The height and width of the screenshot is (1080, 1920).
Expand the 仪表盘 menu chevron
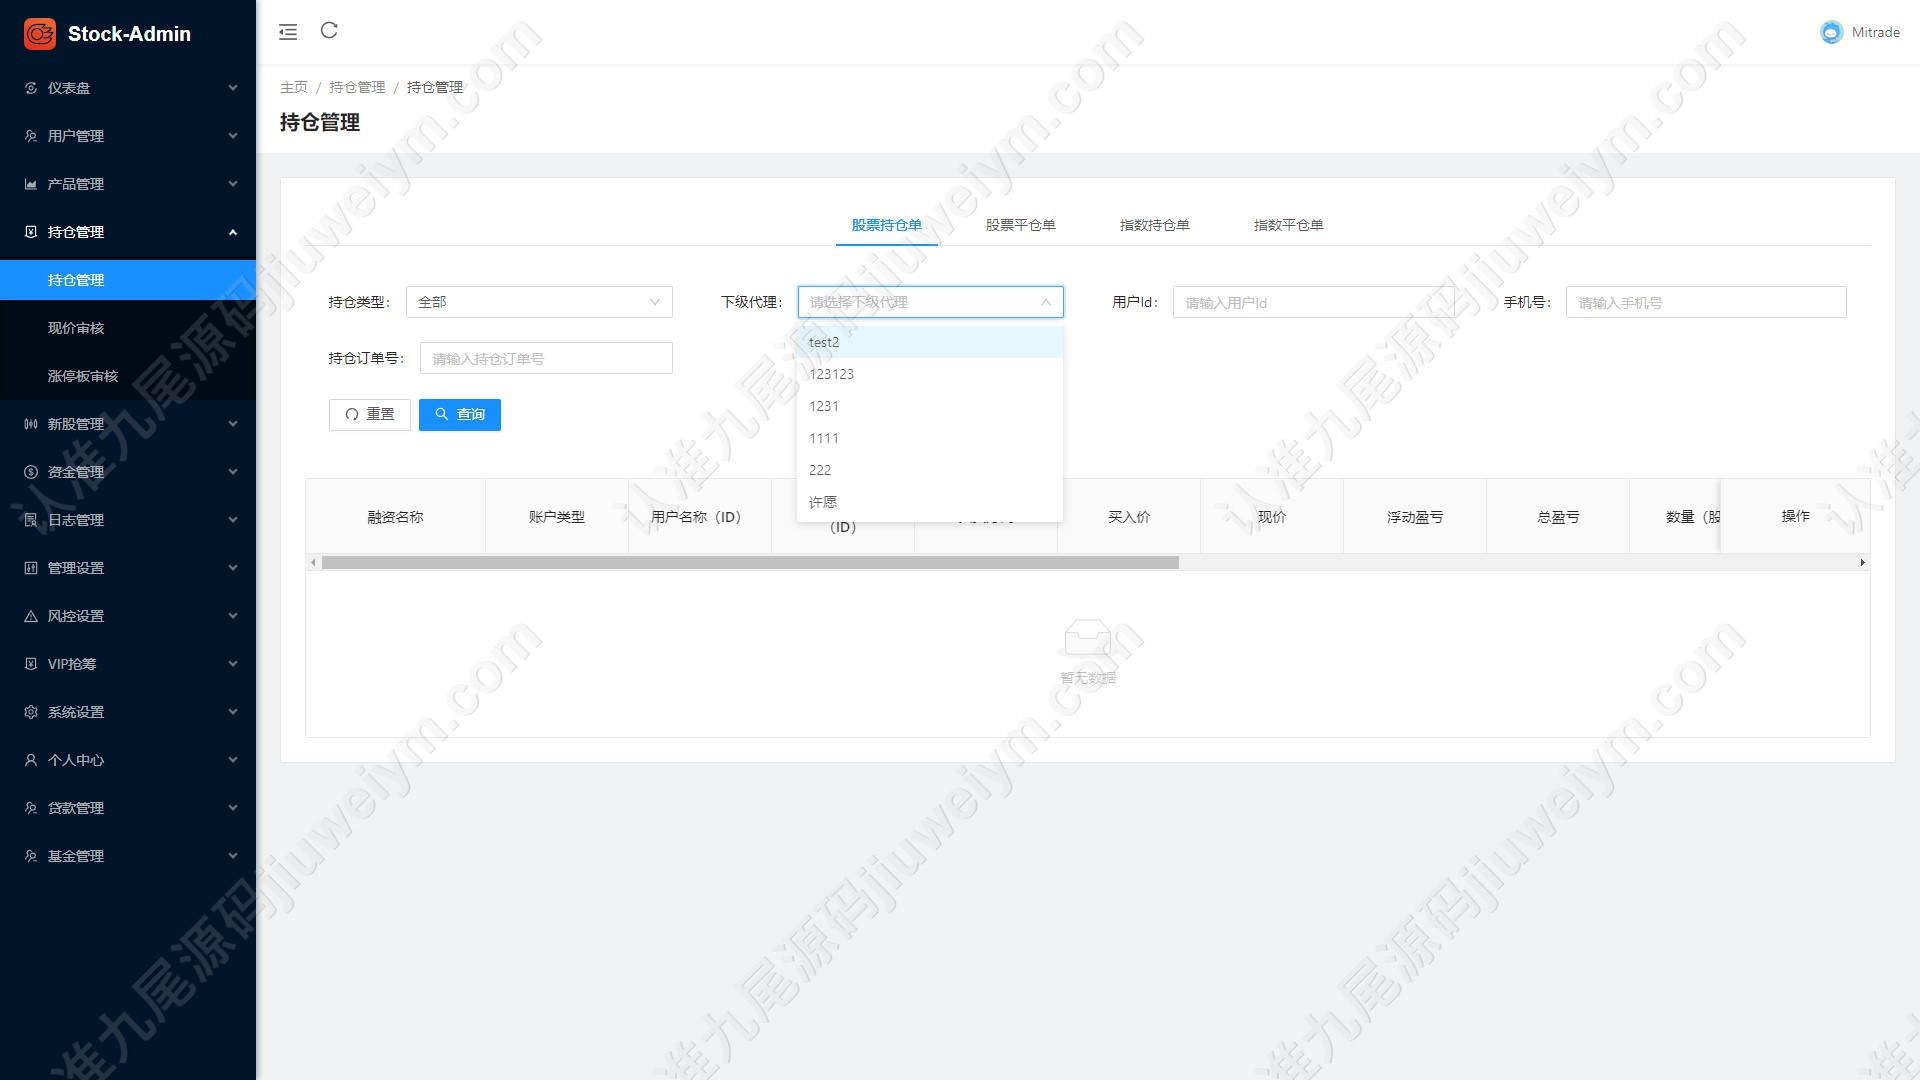point(233,88)
